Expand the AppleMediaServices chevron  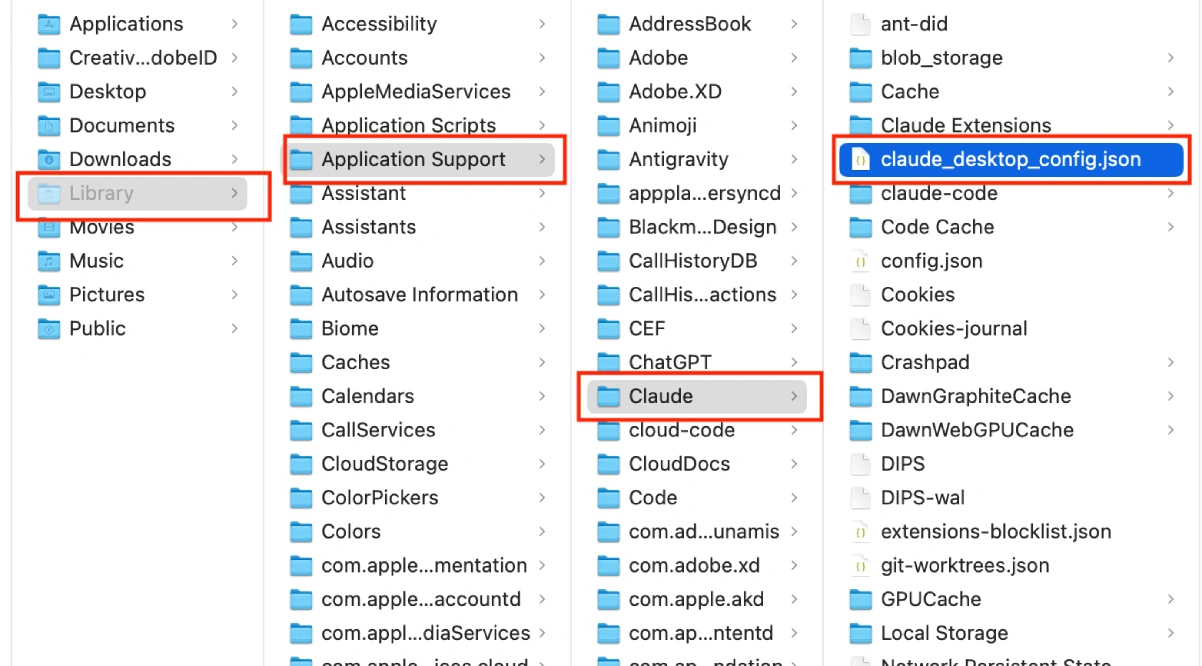[541, 92]
